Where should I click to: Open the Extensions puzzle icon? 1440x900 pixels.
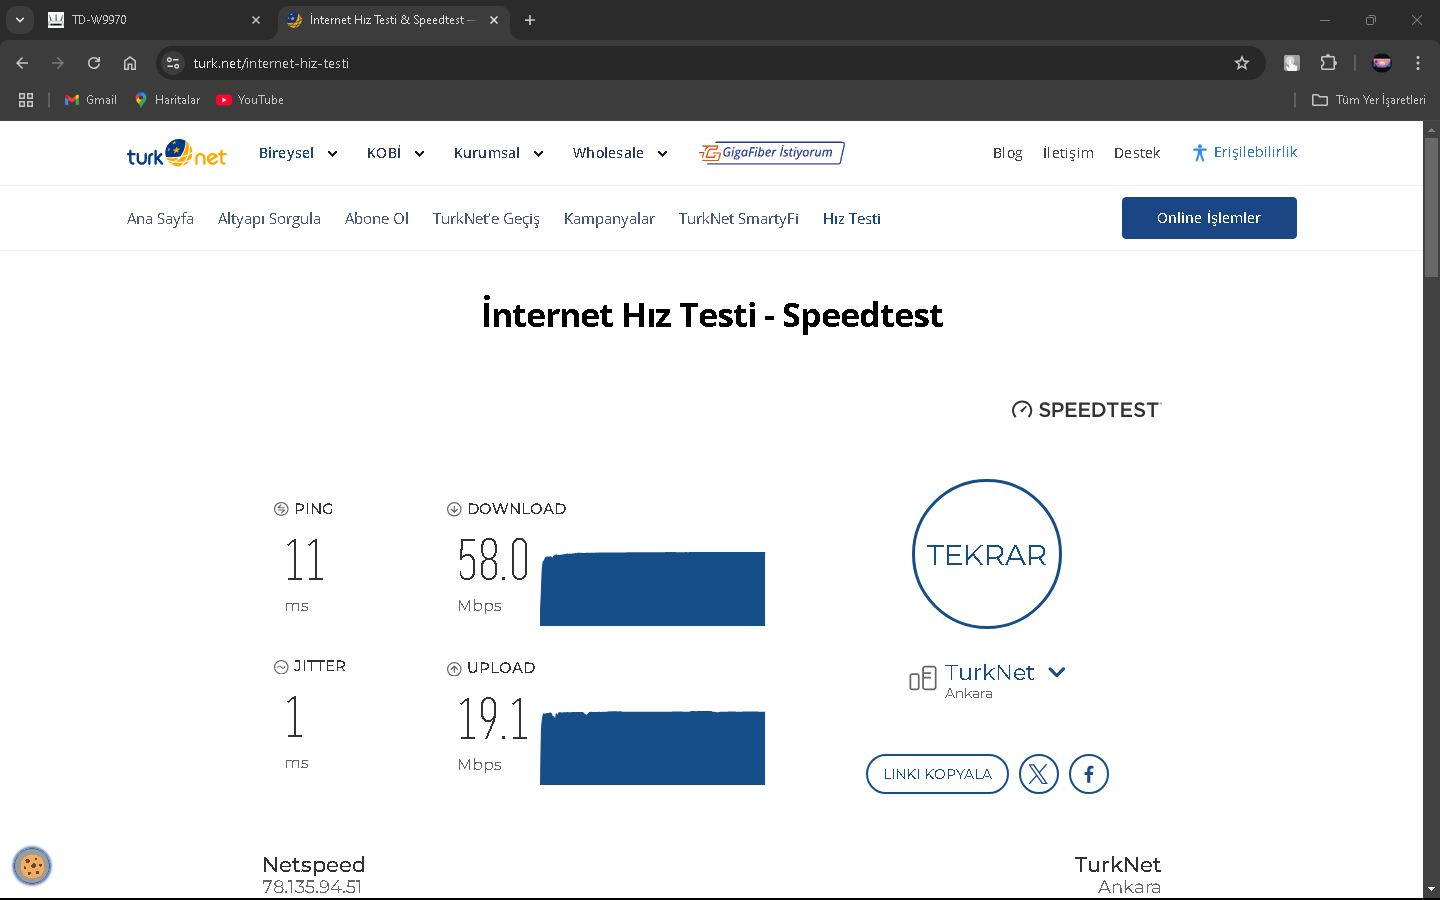(1328, 63)
